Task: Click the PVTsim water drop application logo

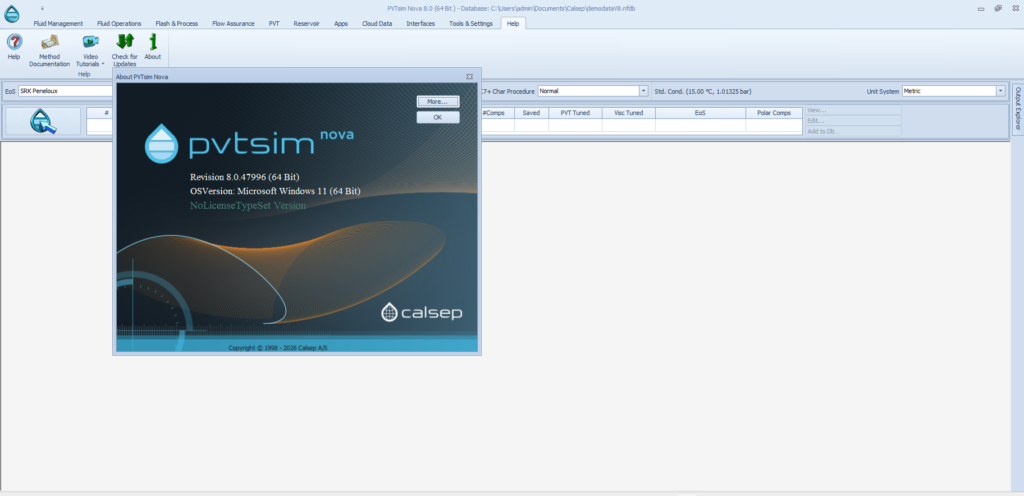Action: click(12, 13)
